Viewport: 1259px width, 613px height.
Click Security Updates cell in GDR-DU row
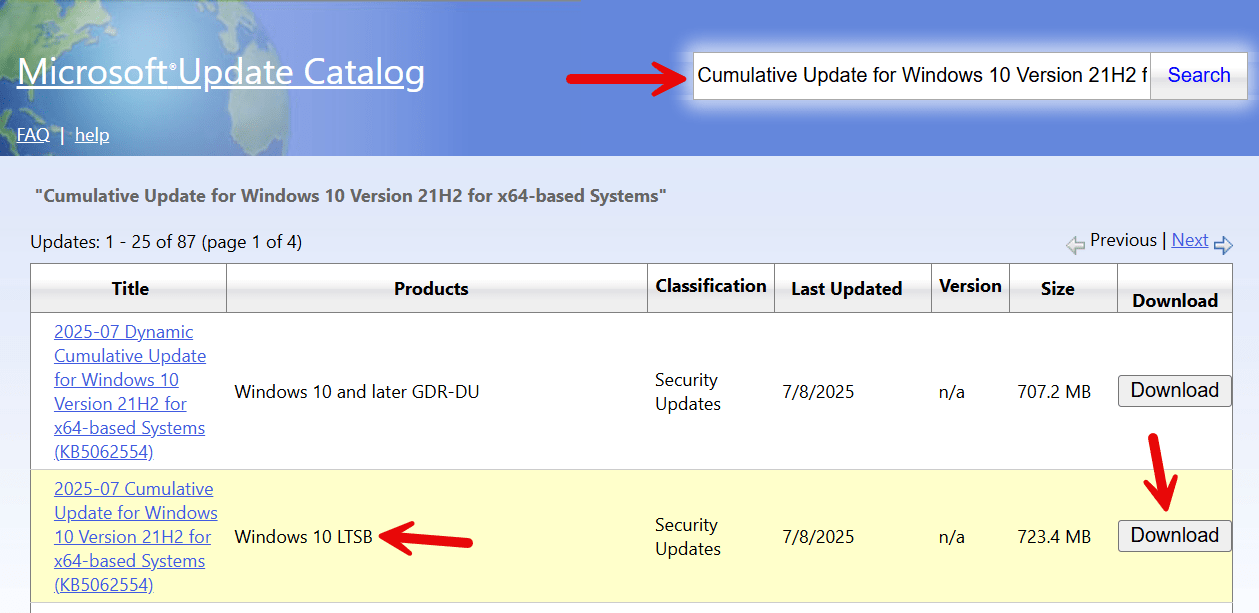(x=688, y=392)
